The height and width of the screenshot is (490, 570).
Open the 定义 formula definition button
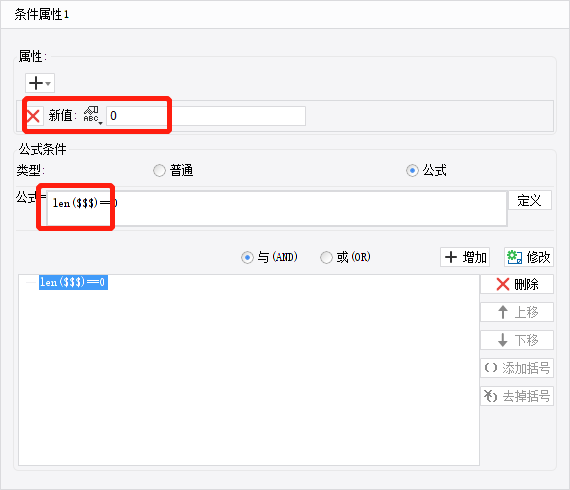coord(530,200)
